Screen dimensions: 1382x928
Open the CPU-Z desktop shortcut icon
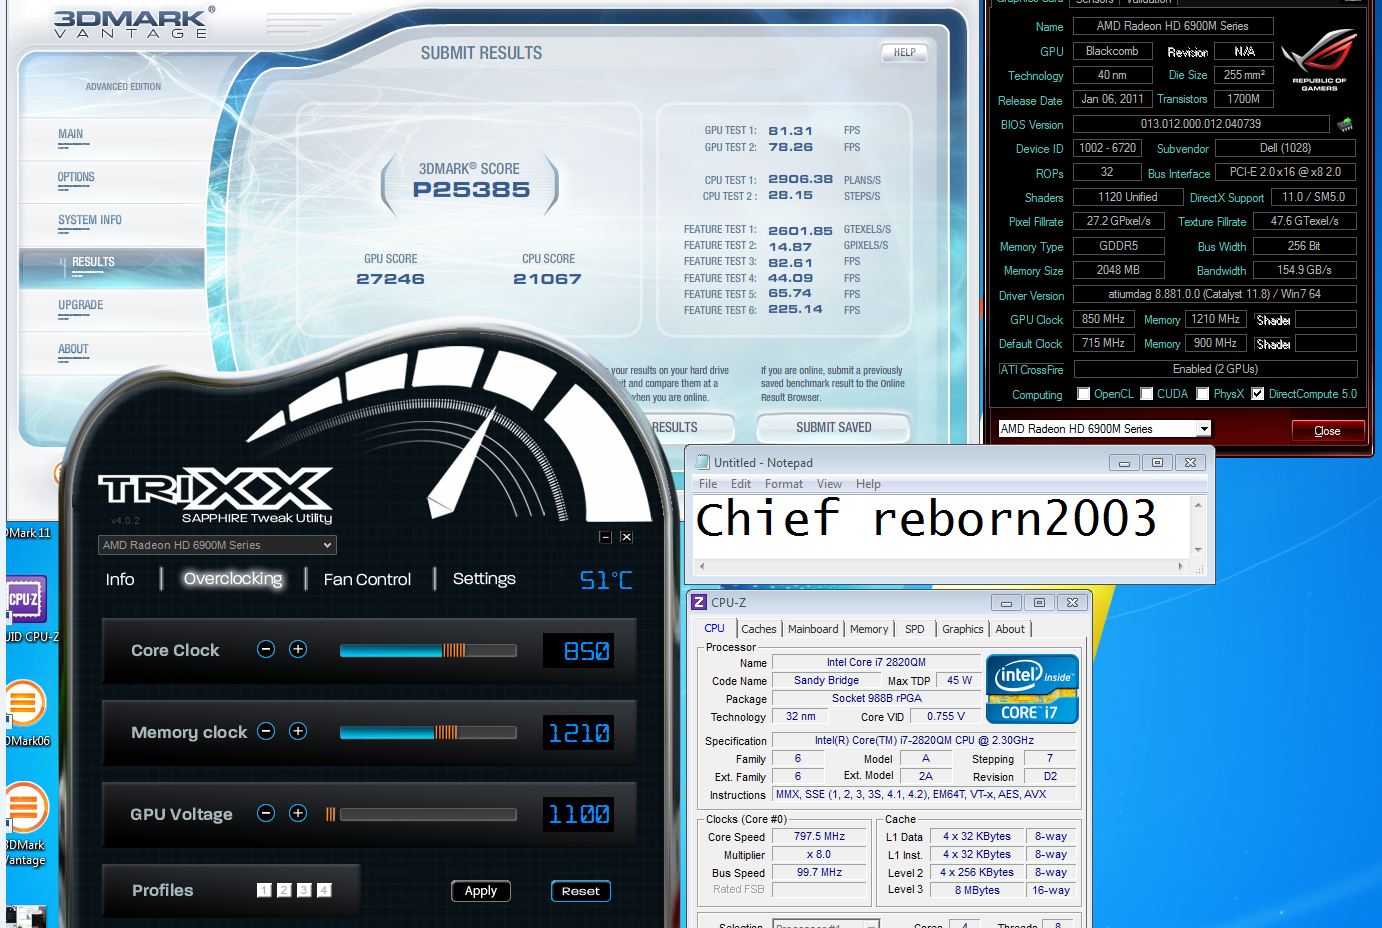pos(24,600)
